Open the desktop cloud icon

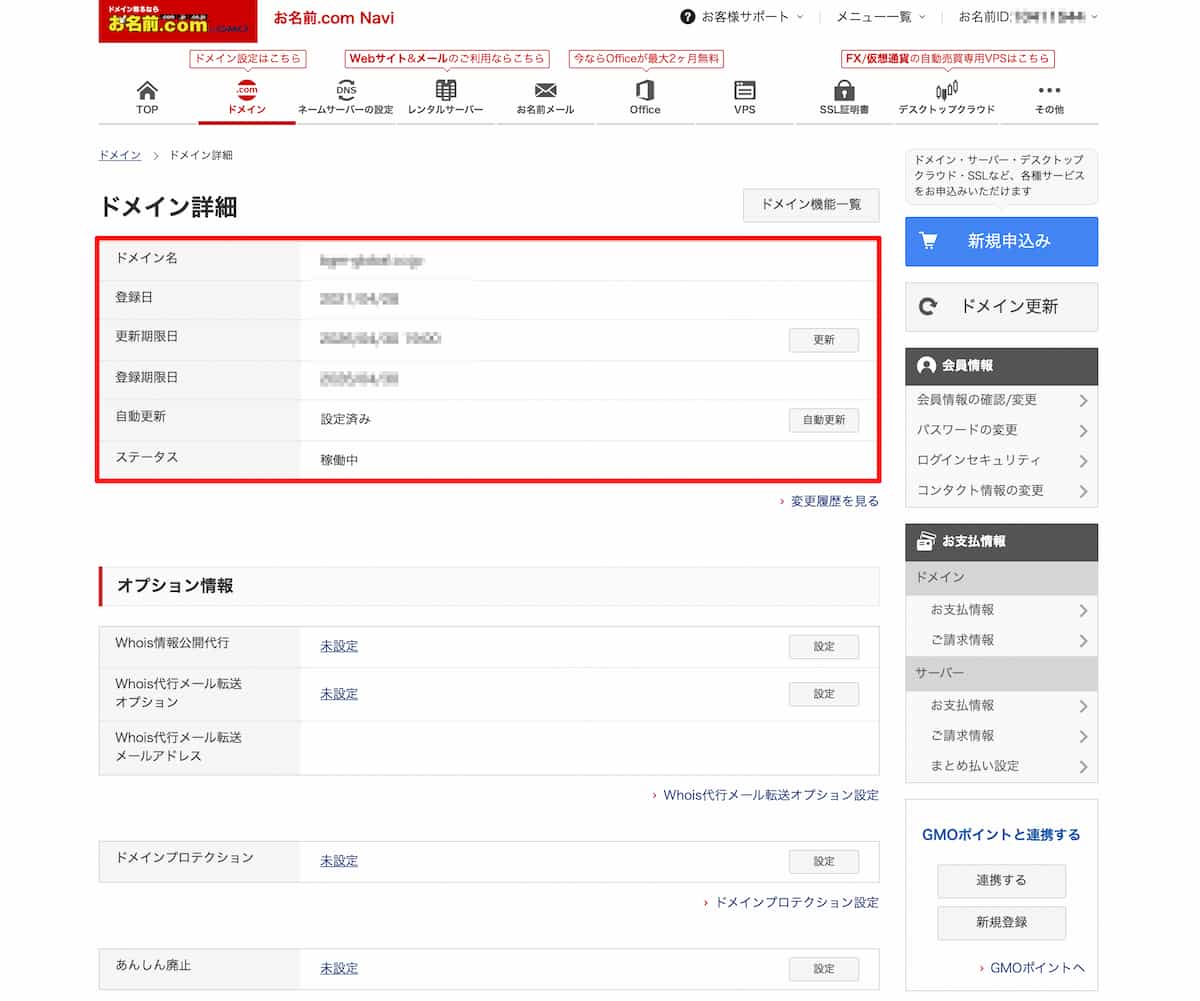pyautogui.click(x=946, y=91)
